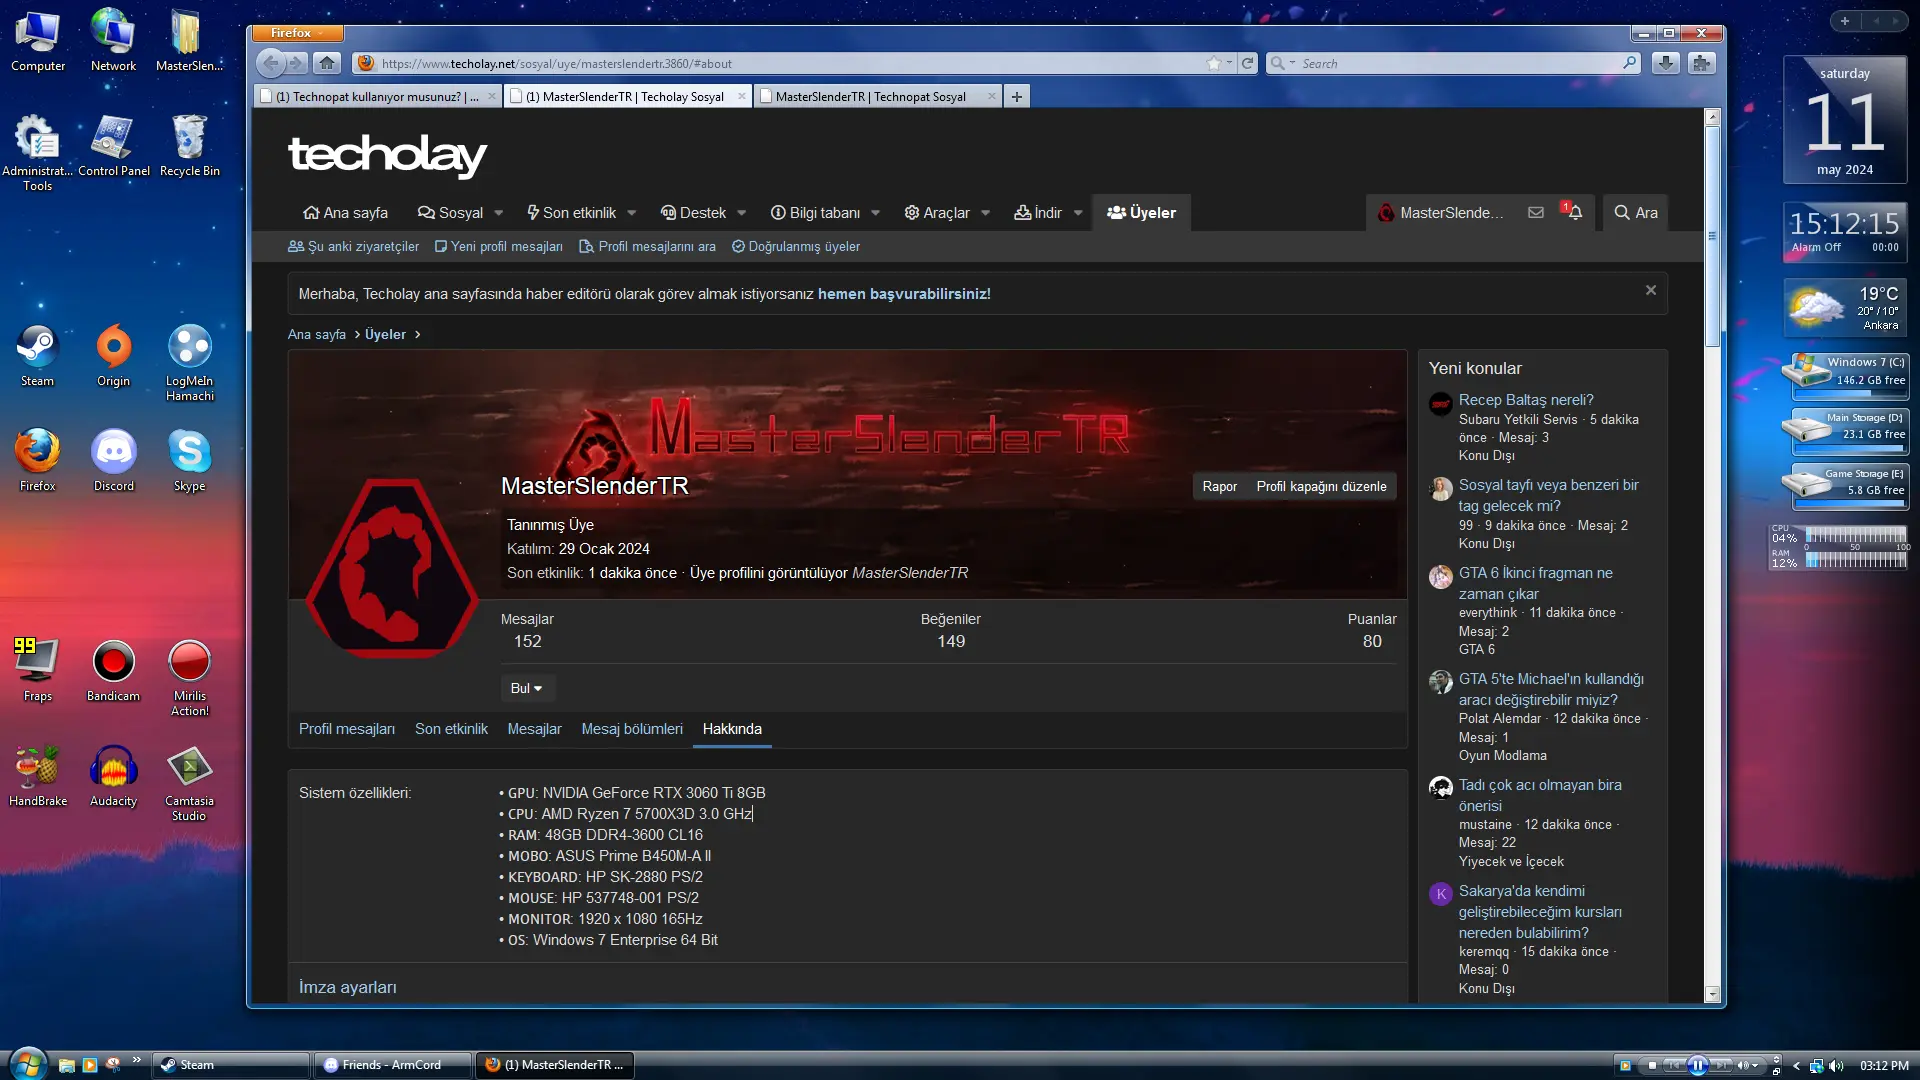
Task: Click the Firefox back arrow button
Action: coord(270,63)
